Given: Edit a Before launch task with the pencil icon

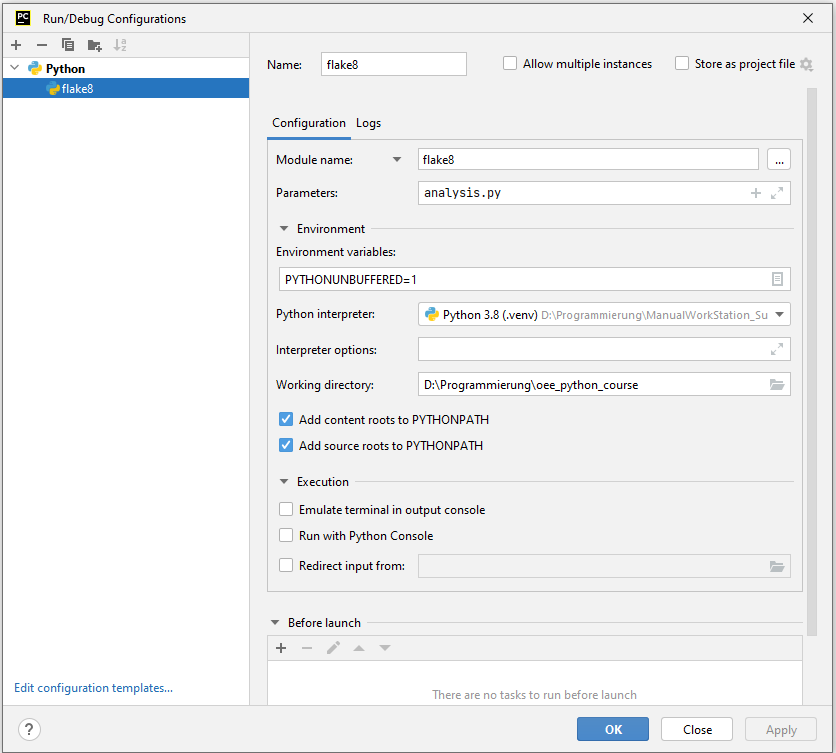Looking at the screenshot, I should 333,647.
